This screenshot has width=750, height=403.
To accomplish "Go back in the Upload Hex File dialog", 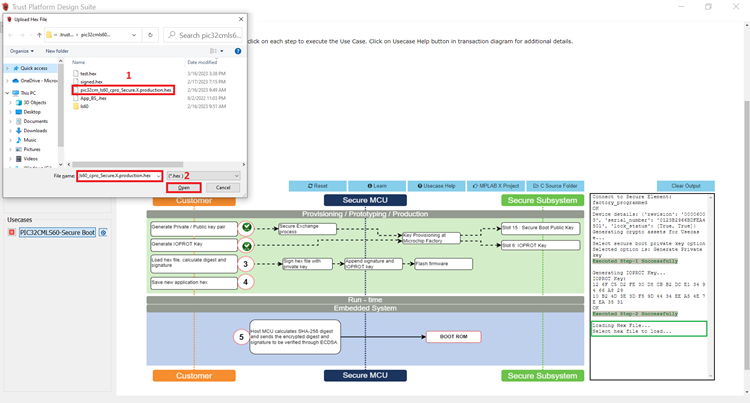I will pos(11,35).
